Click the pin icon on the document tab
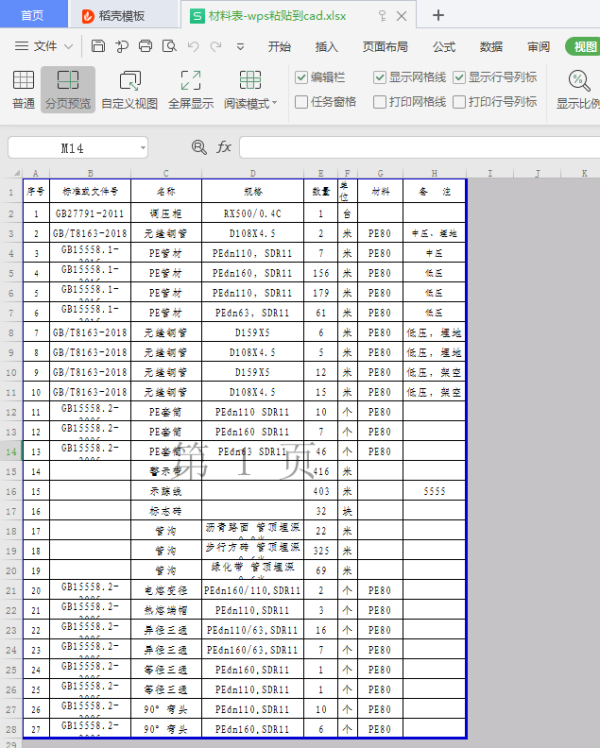Viewport: 600px width, 748px height. (x=382, y=16)
